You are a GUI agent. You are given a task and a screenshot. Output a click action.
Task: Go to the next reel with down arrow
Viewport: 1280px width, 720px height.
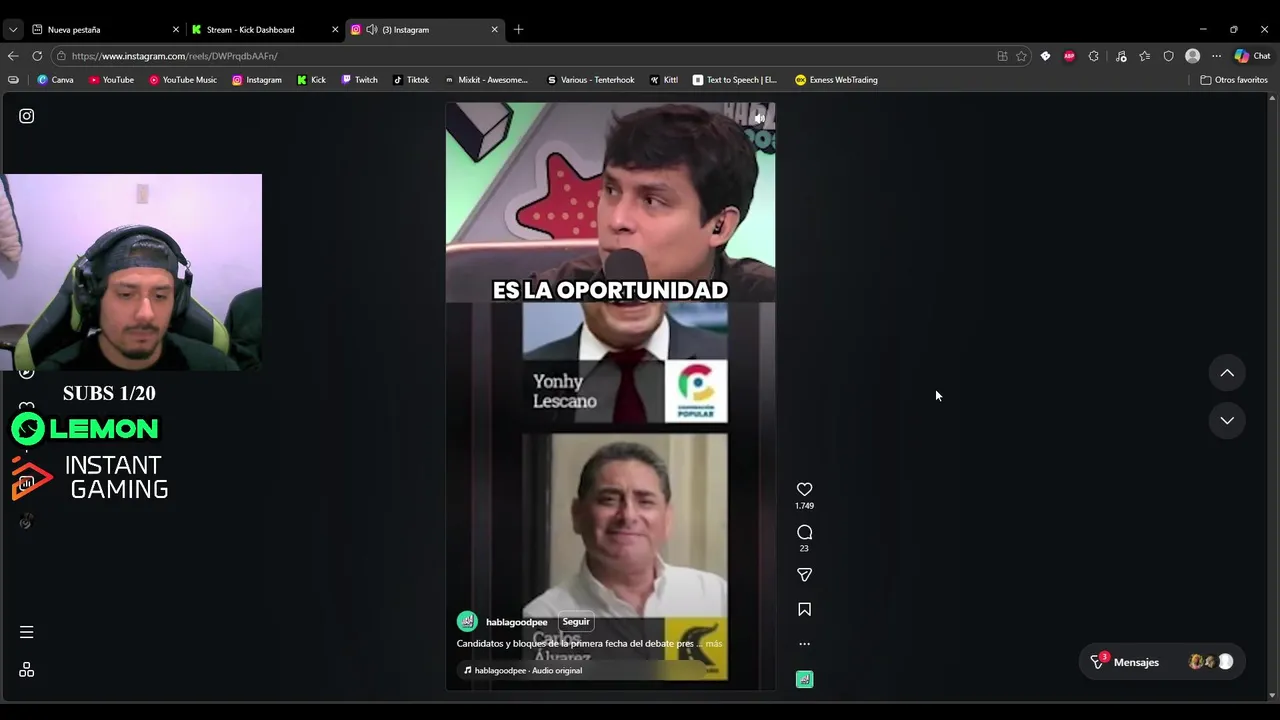pos(1227,420)
